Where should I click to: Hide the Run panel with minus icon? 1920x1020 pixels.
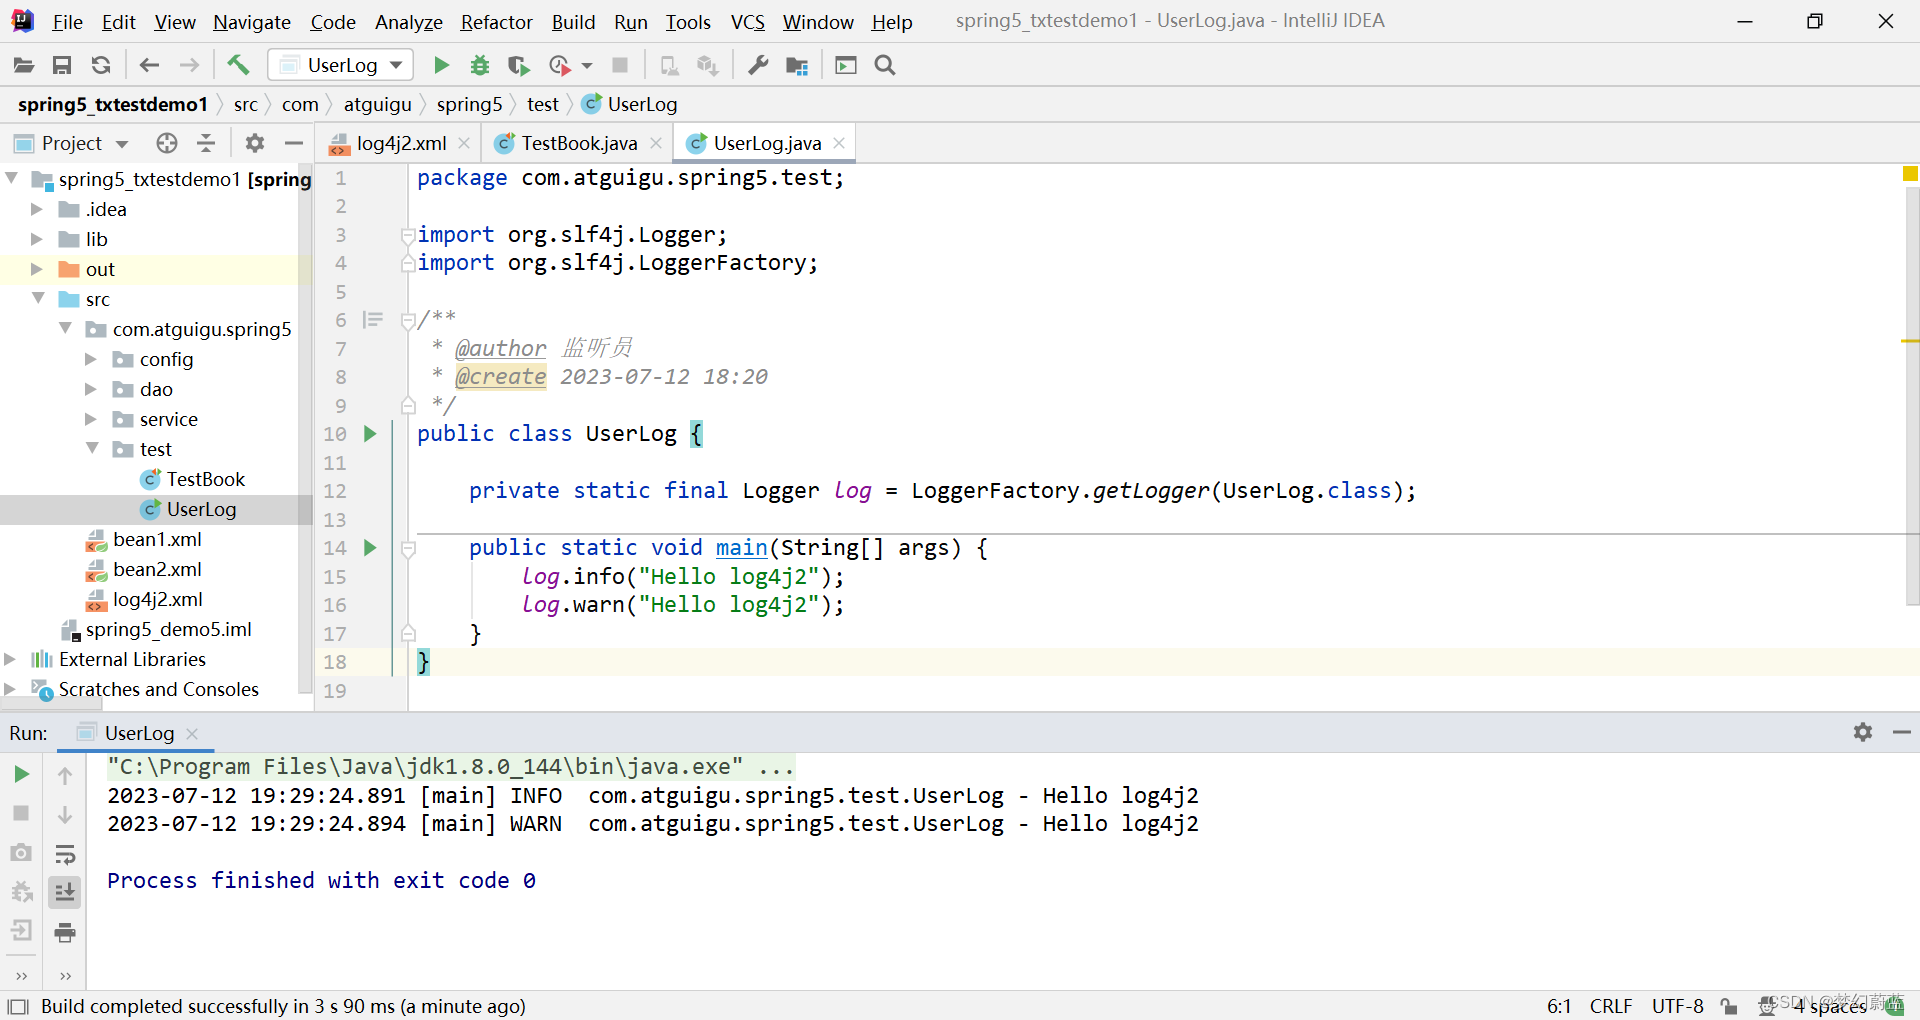pyautogui.click(x=1902, y=732)
